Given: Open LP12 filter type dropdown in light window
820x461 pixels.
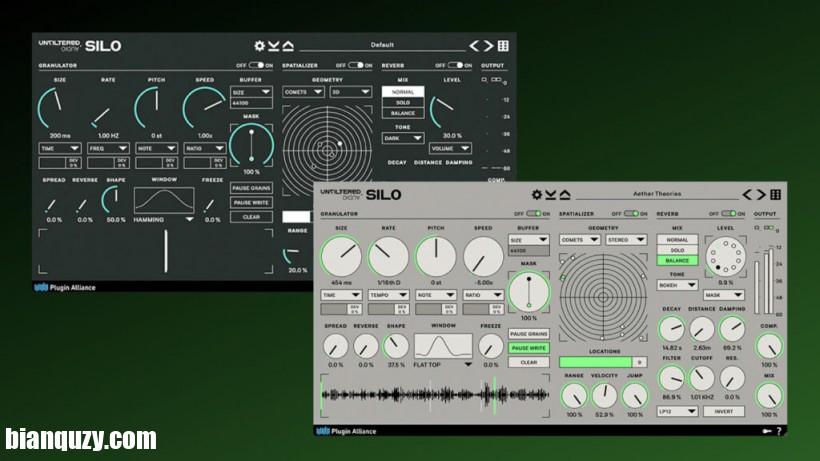Looking at the screenshot, I should pyautogui.click(x=677, y=412).
